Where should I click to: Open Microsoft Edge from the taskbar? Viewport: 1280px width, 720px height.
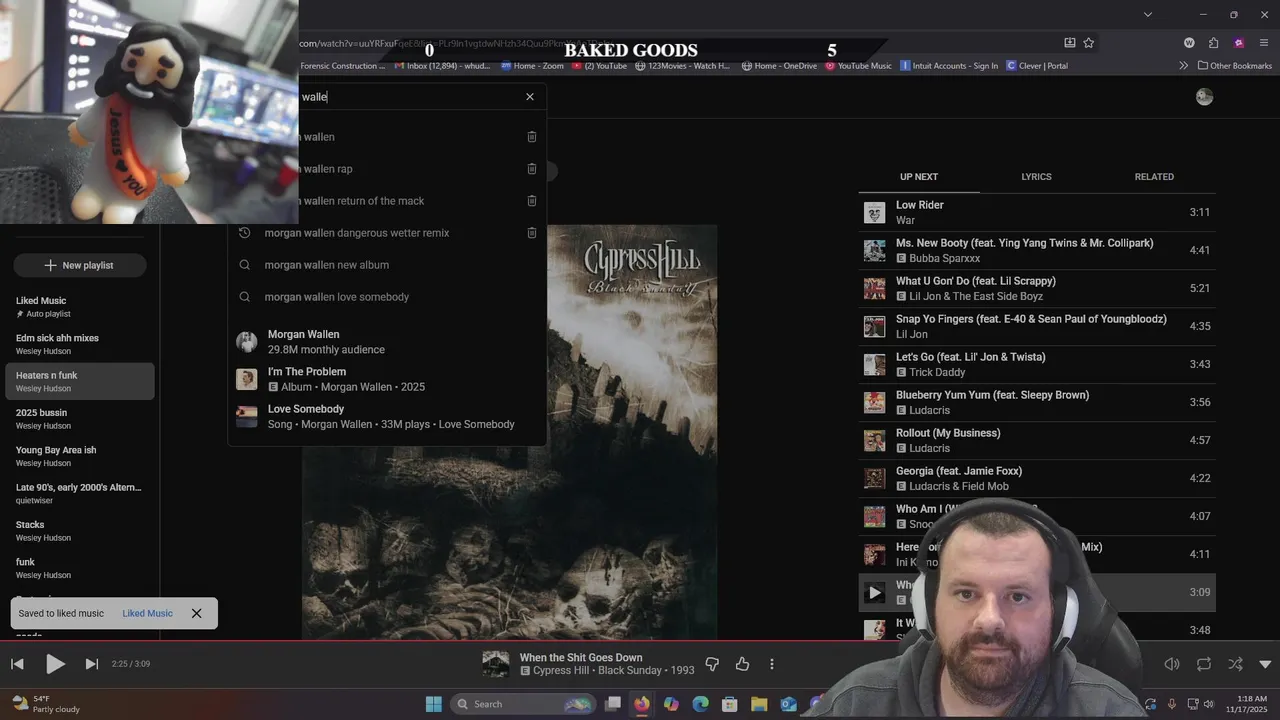(x=700, y=704)
